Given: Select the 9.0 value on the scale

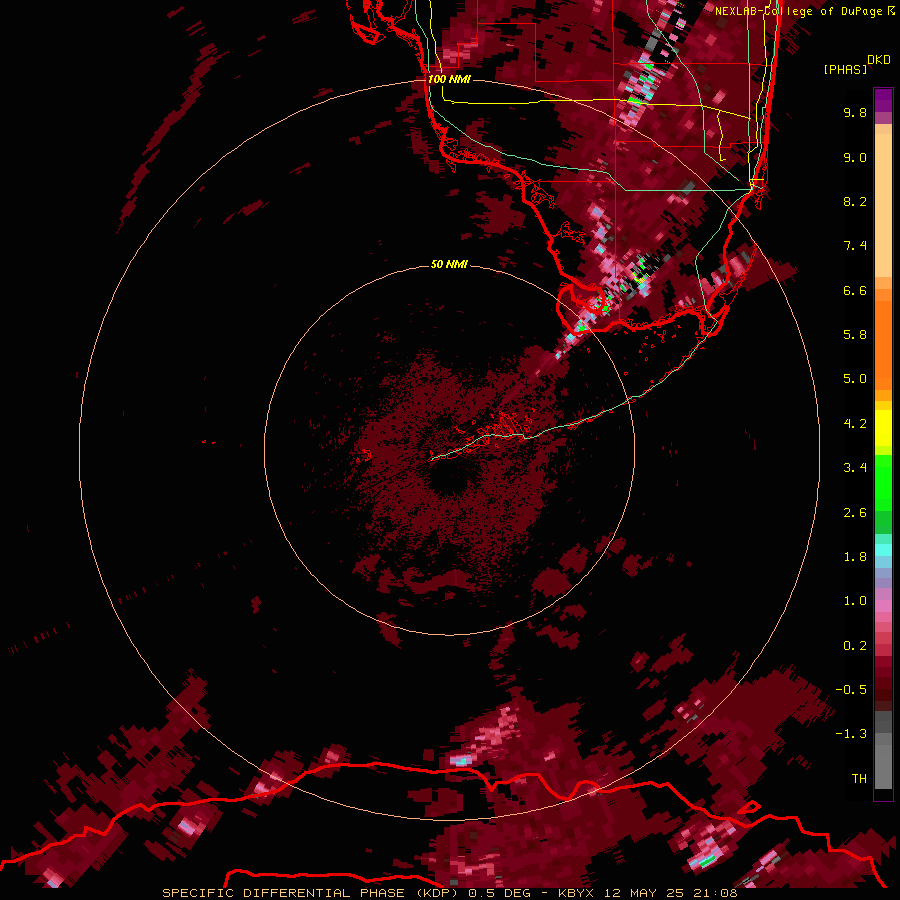Looking at the screenshot, I should pyautogui.click(x=855, y=157).
